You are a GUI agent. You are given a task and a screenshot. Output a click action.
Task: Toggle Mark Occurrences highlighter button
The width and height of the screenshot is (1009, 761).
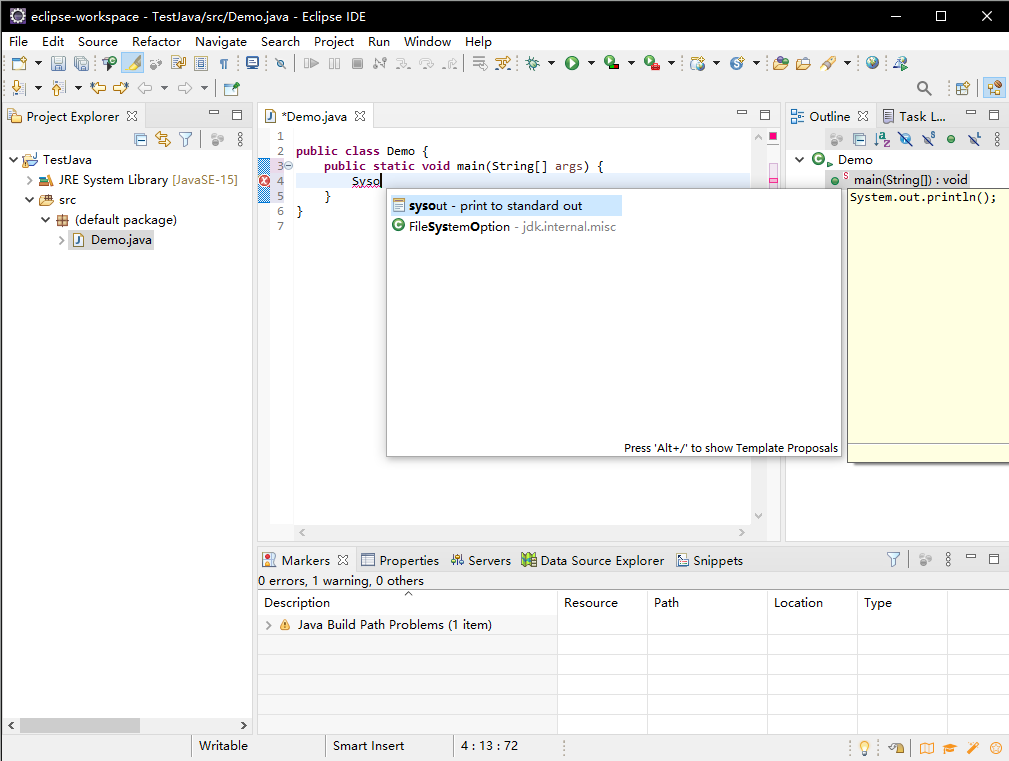[133, 63]
